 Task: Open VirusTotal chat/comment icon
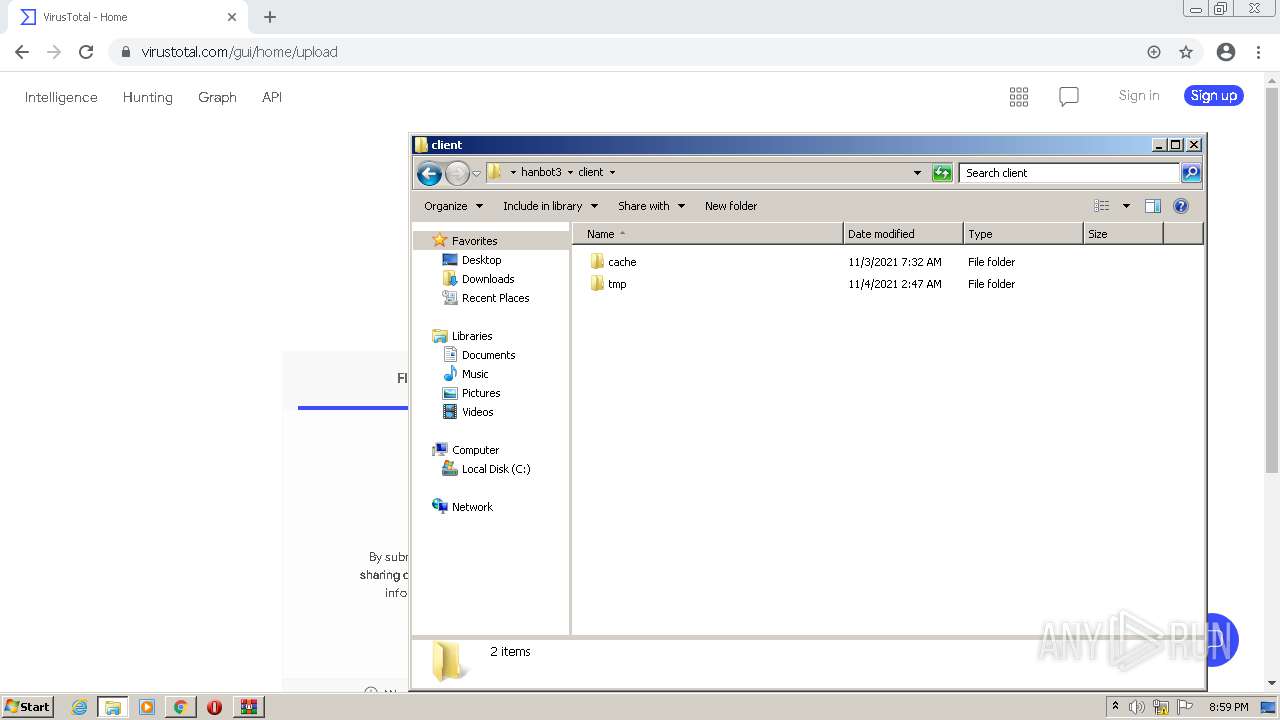1069,96
